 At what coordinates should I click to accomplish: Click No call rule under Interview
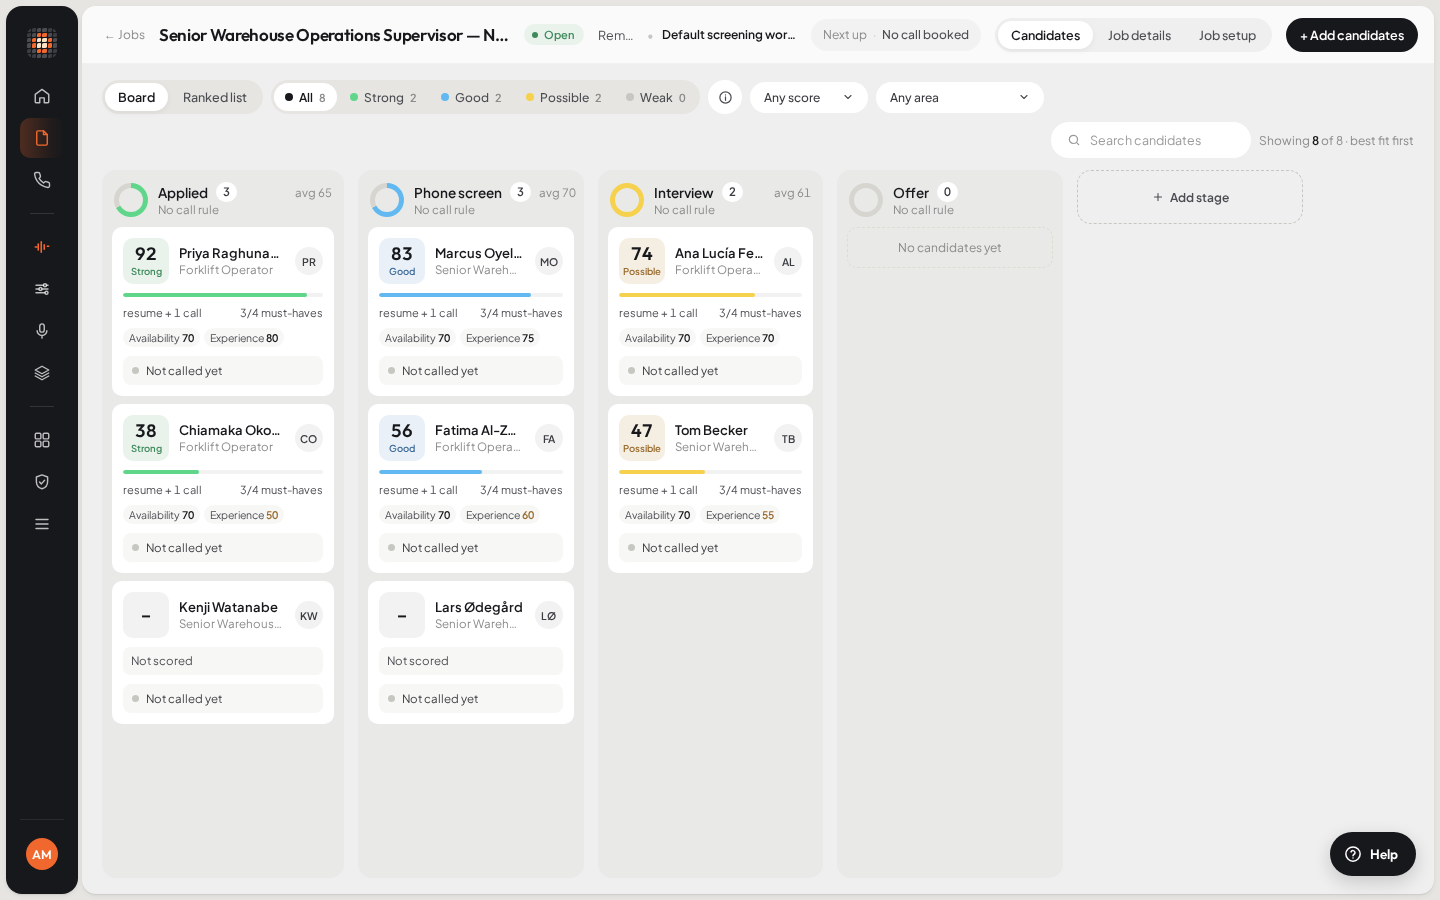point(684,210)
